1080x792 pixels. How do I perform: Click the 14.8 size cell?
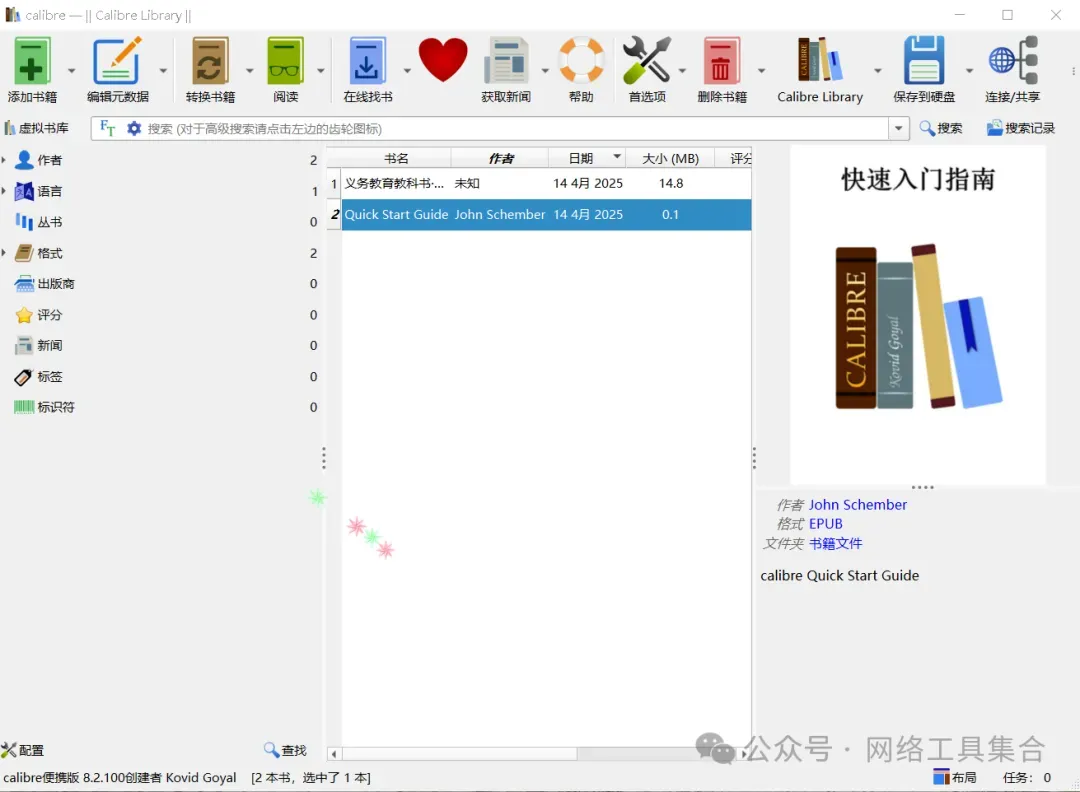point(671,183)
